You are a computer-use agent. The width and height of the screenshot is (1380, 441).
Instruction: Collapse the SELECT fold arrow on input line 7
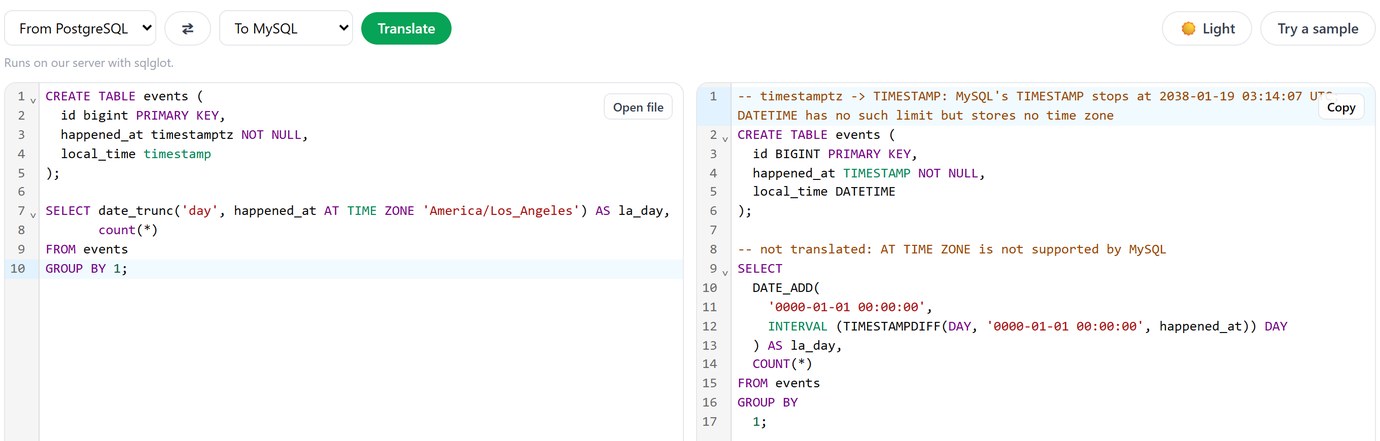click(x=33, y=213)
